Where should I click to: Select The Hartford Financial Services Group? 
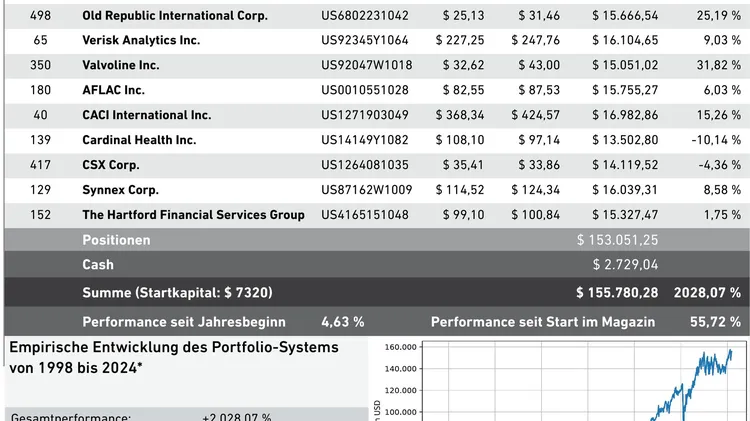[x=193, y=215]
